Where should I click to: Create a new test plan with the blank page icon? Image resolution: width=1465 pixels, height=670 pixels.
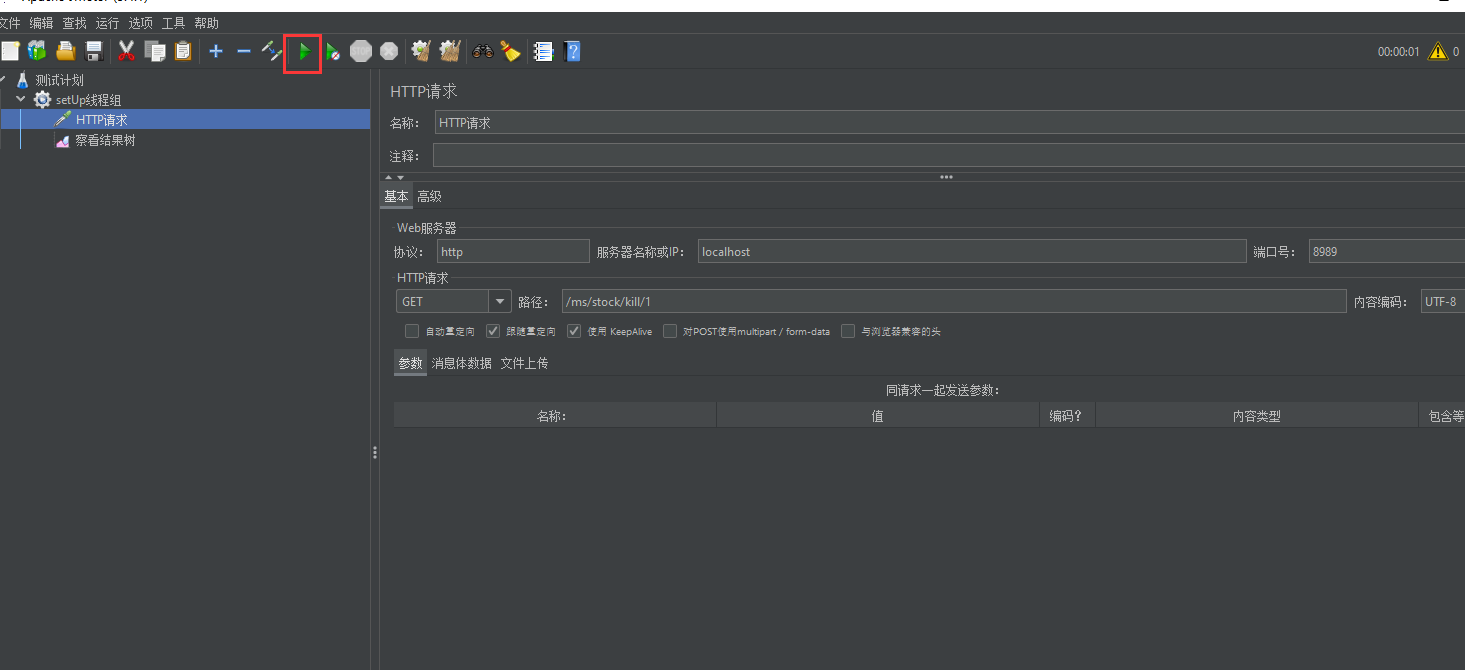click(10, 51)
